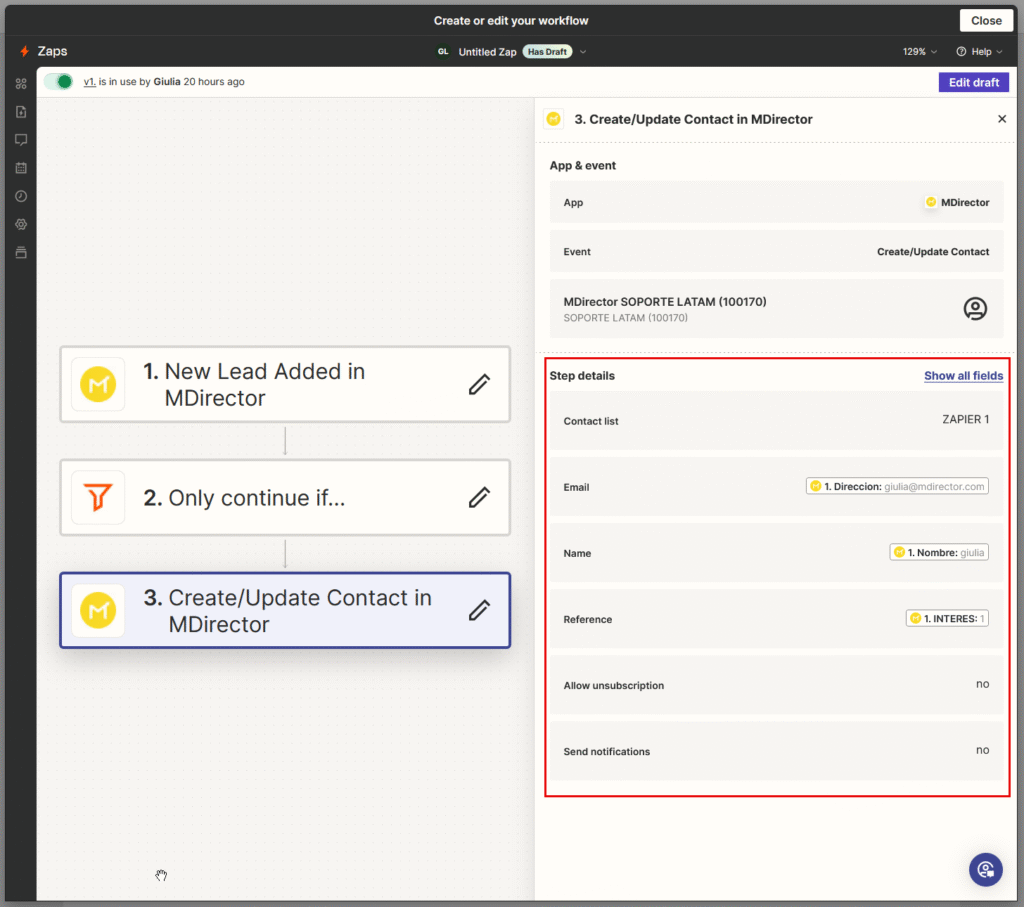Close the step details panel with X

coord(1002,119)
